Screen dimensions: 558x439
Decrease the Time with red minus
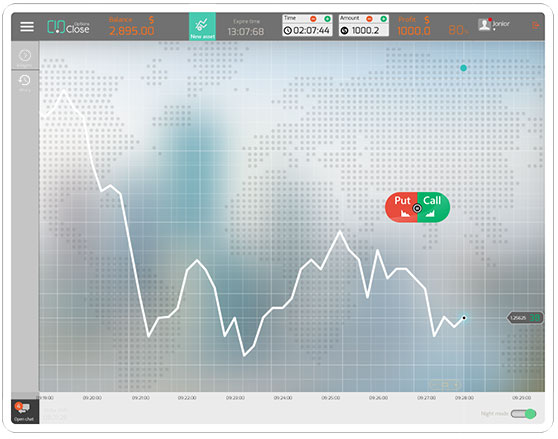coord(313,18)
